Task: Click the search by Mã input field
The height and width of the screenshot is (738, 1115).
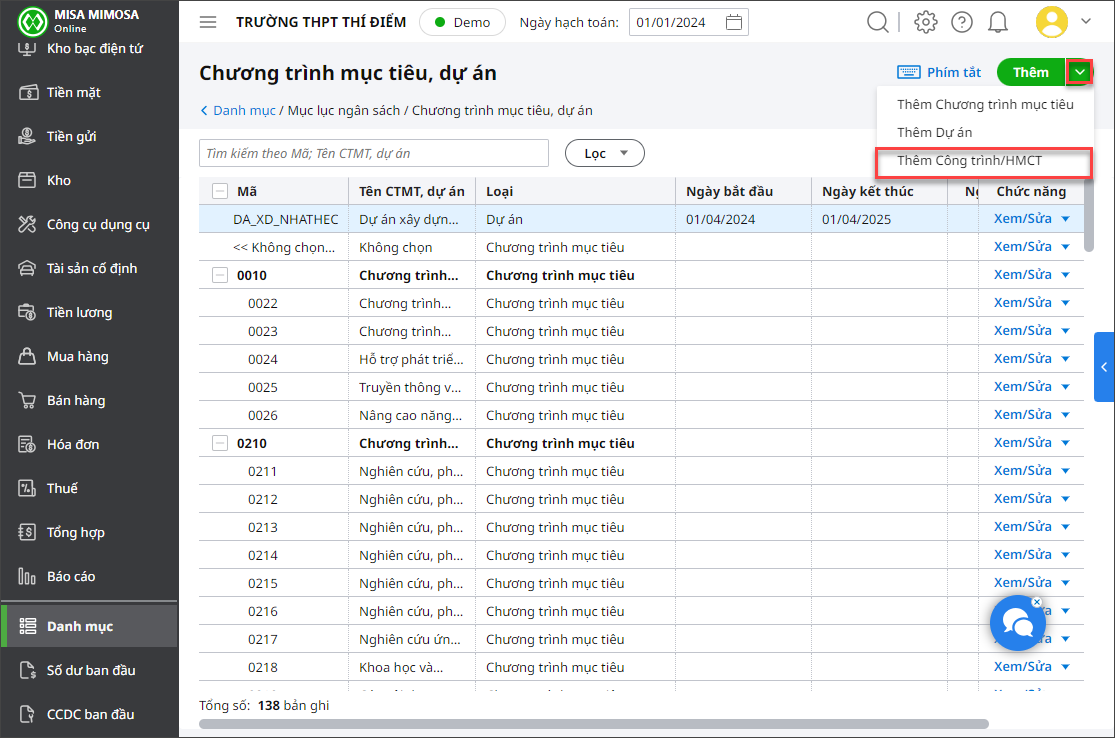Action: coord(373,153)
